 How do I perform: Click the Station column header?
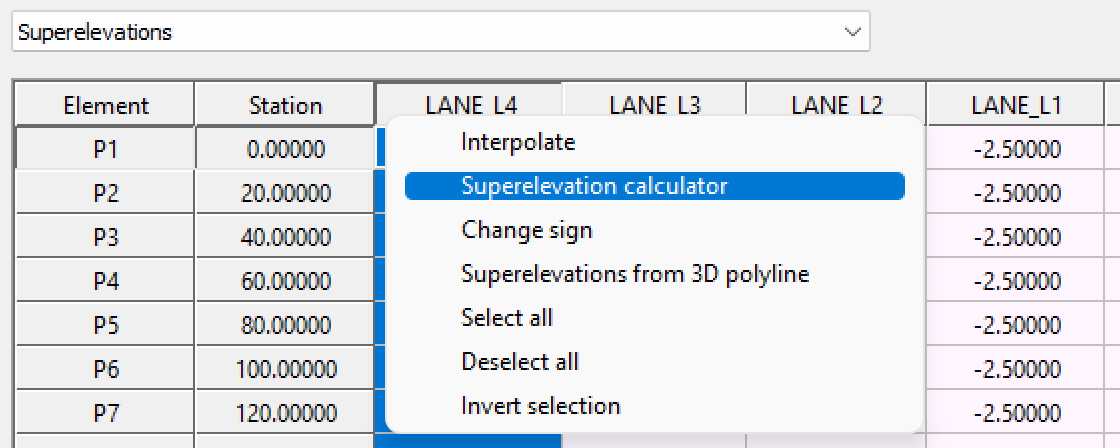pyautogui.click(x=286, y=105)
